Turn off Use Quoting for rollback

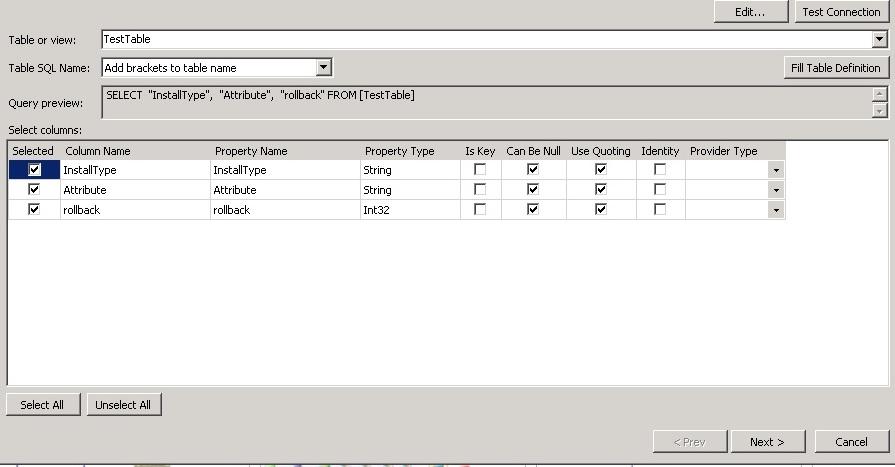[x=600, y=209]
